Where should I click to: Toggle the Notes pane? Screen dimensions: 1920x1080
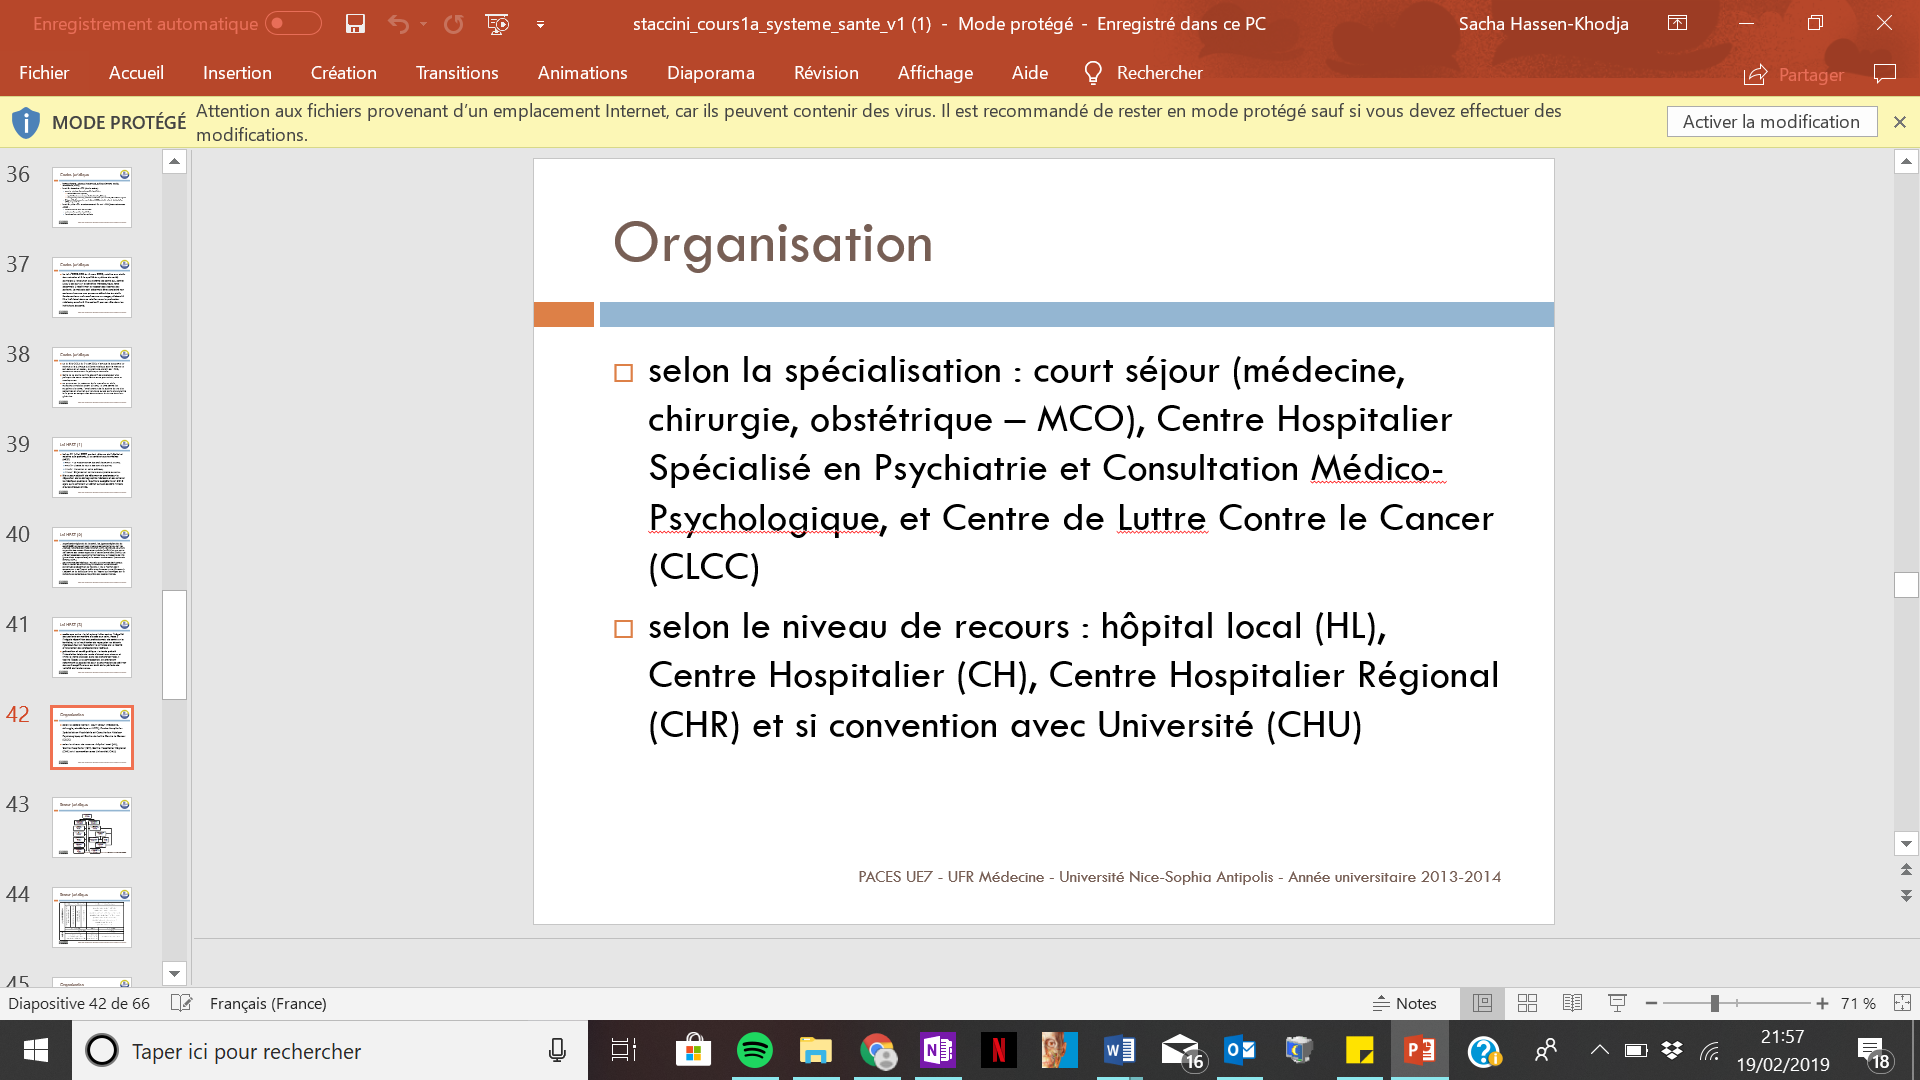(x=1404, y=1003)
